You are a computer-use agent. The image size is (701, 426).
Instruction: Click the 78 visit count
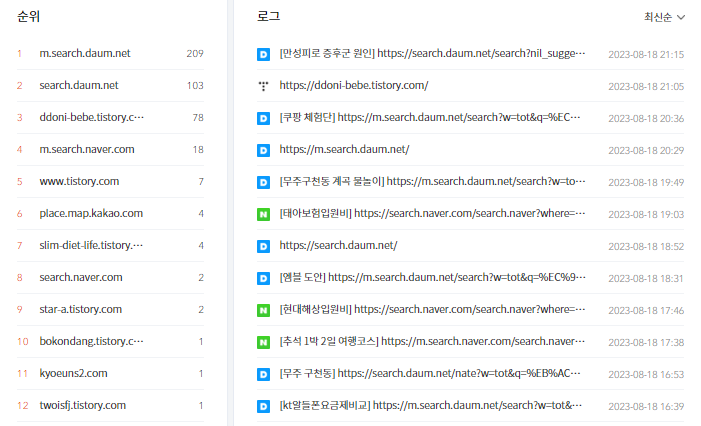point(198,118)
